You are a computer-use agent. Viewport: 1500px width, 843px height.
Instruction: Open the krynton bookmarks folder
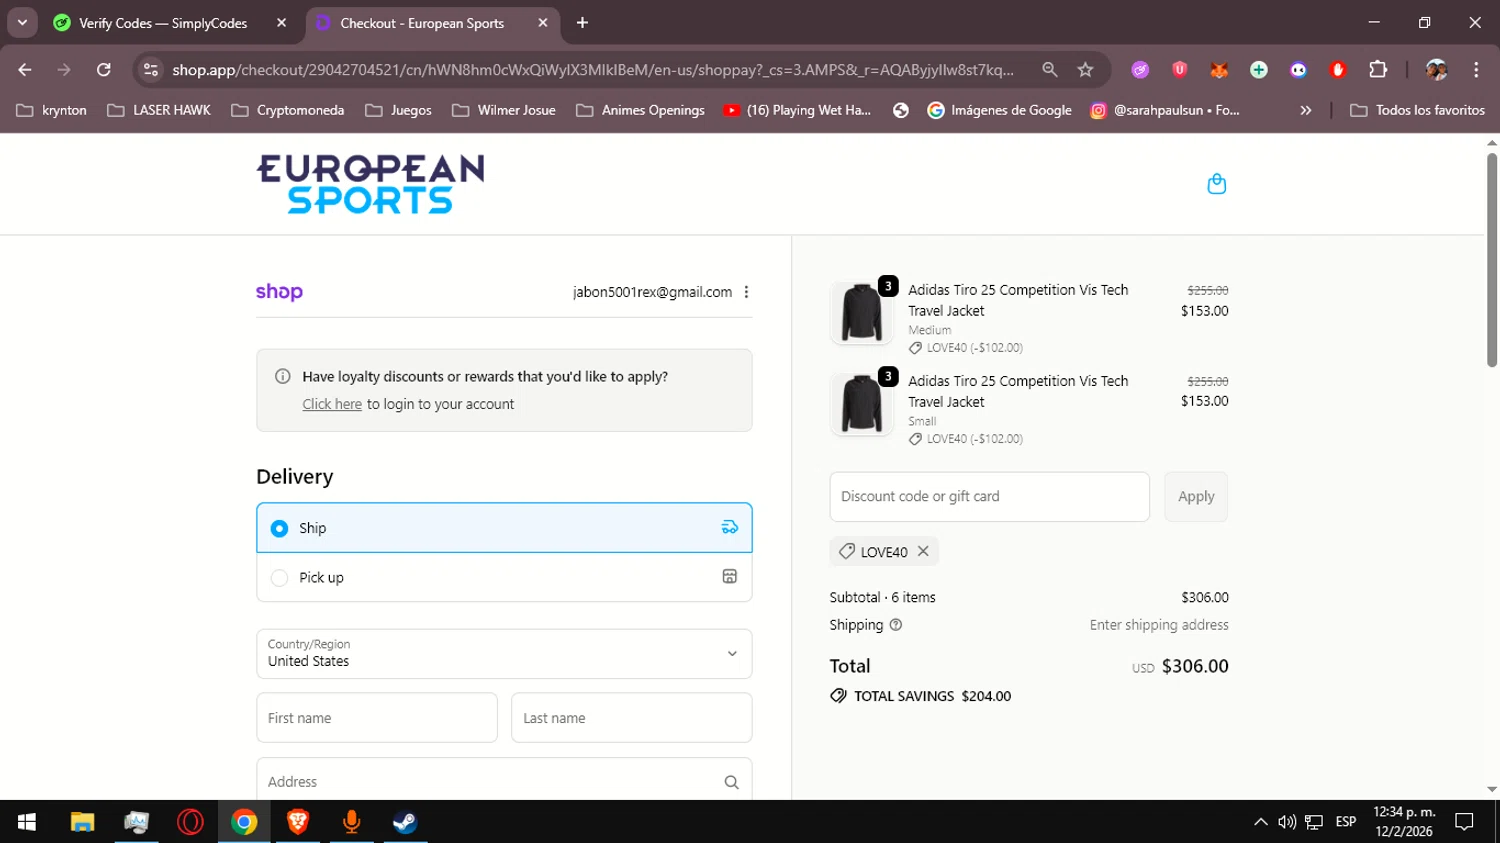point(52,110)
